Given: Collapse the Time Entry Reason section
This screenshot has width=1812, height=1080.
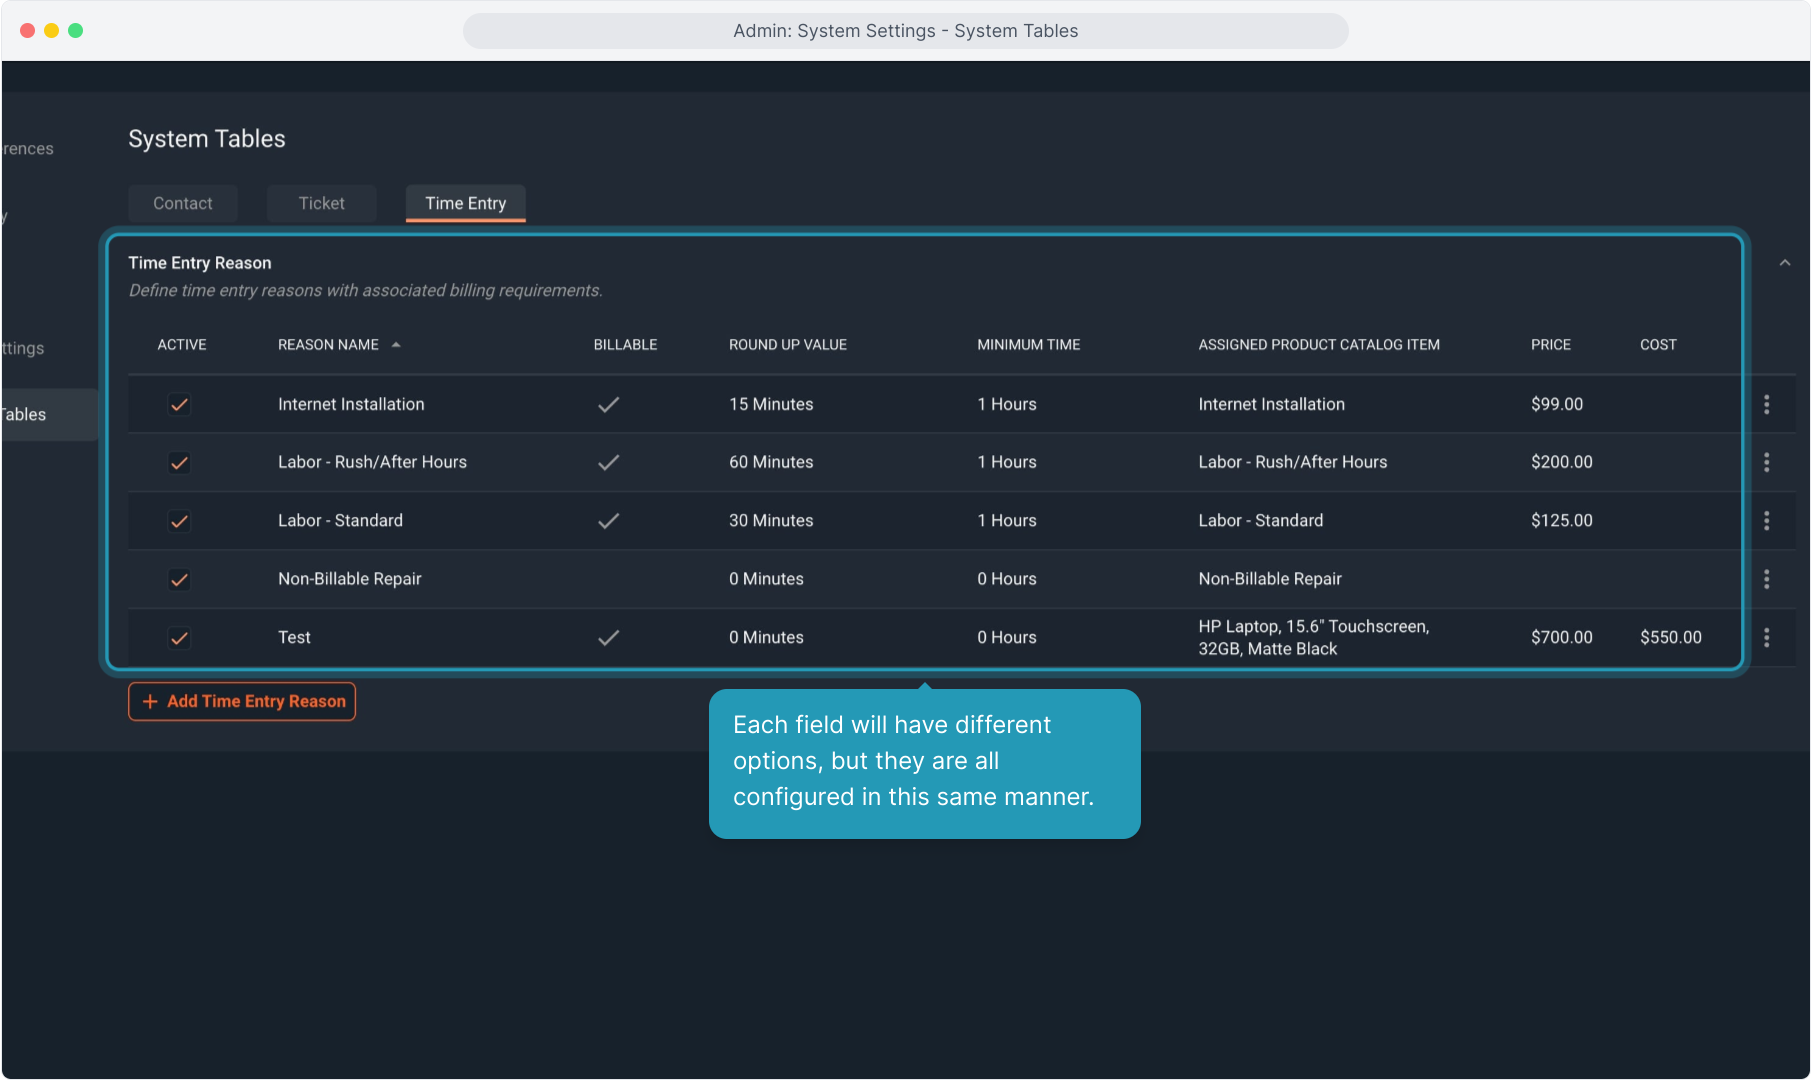Looking at the screenshot, I should (1784, 263).
